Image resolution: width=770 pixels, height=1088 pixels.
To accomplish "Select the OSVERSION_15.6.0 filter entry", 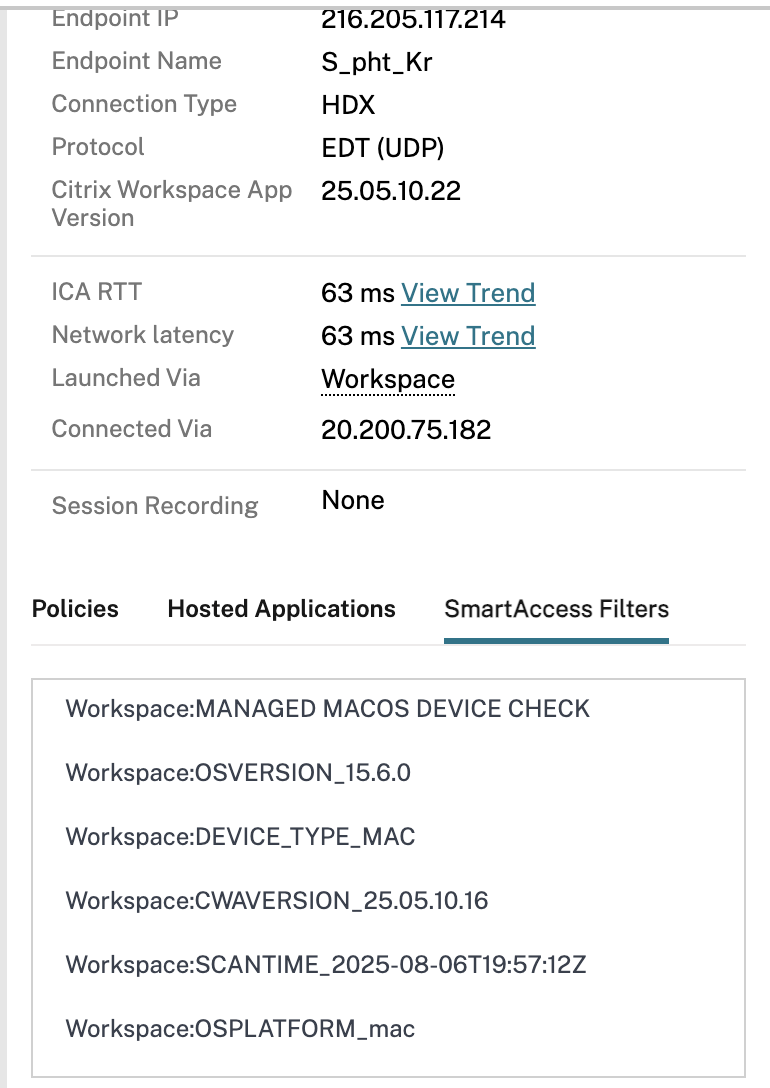I will pos(238,773).
